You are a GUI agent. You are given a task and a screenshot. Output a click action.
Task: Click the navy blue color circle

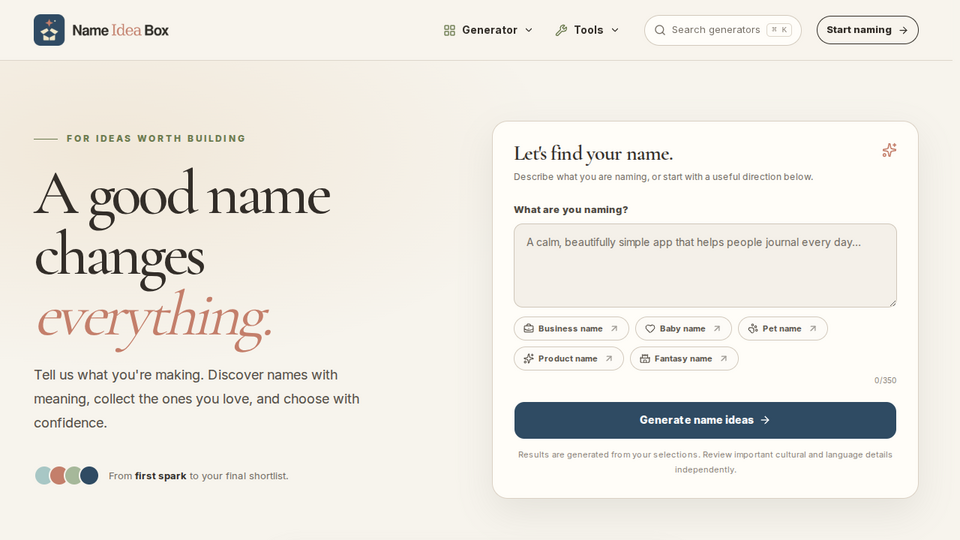(x=89, y=476)
